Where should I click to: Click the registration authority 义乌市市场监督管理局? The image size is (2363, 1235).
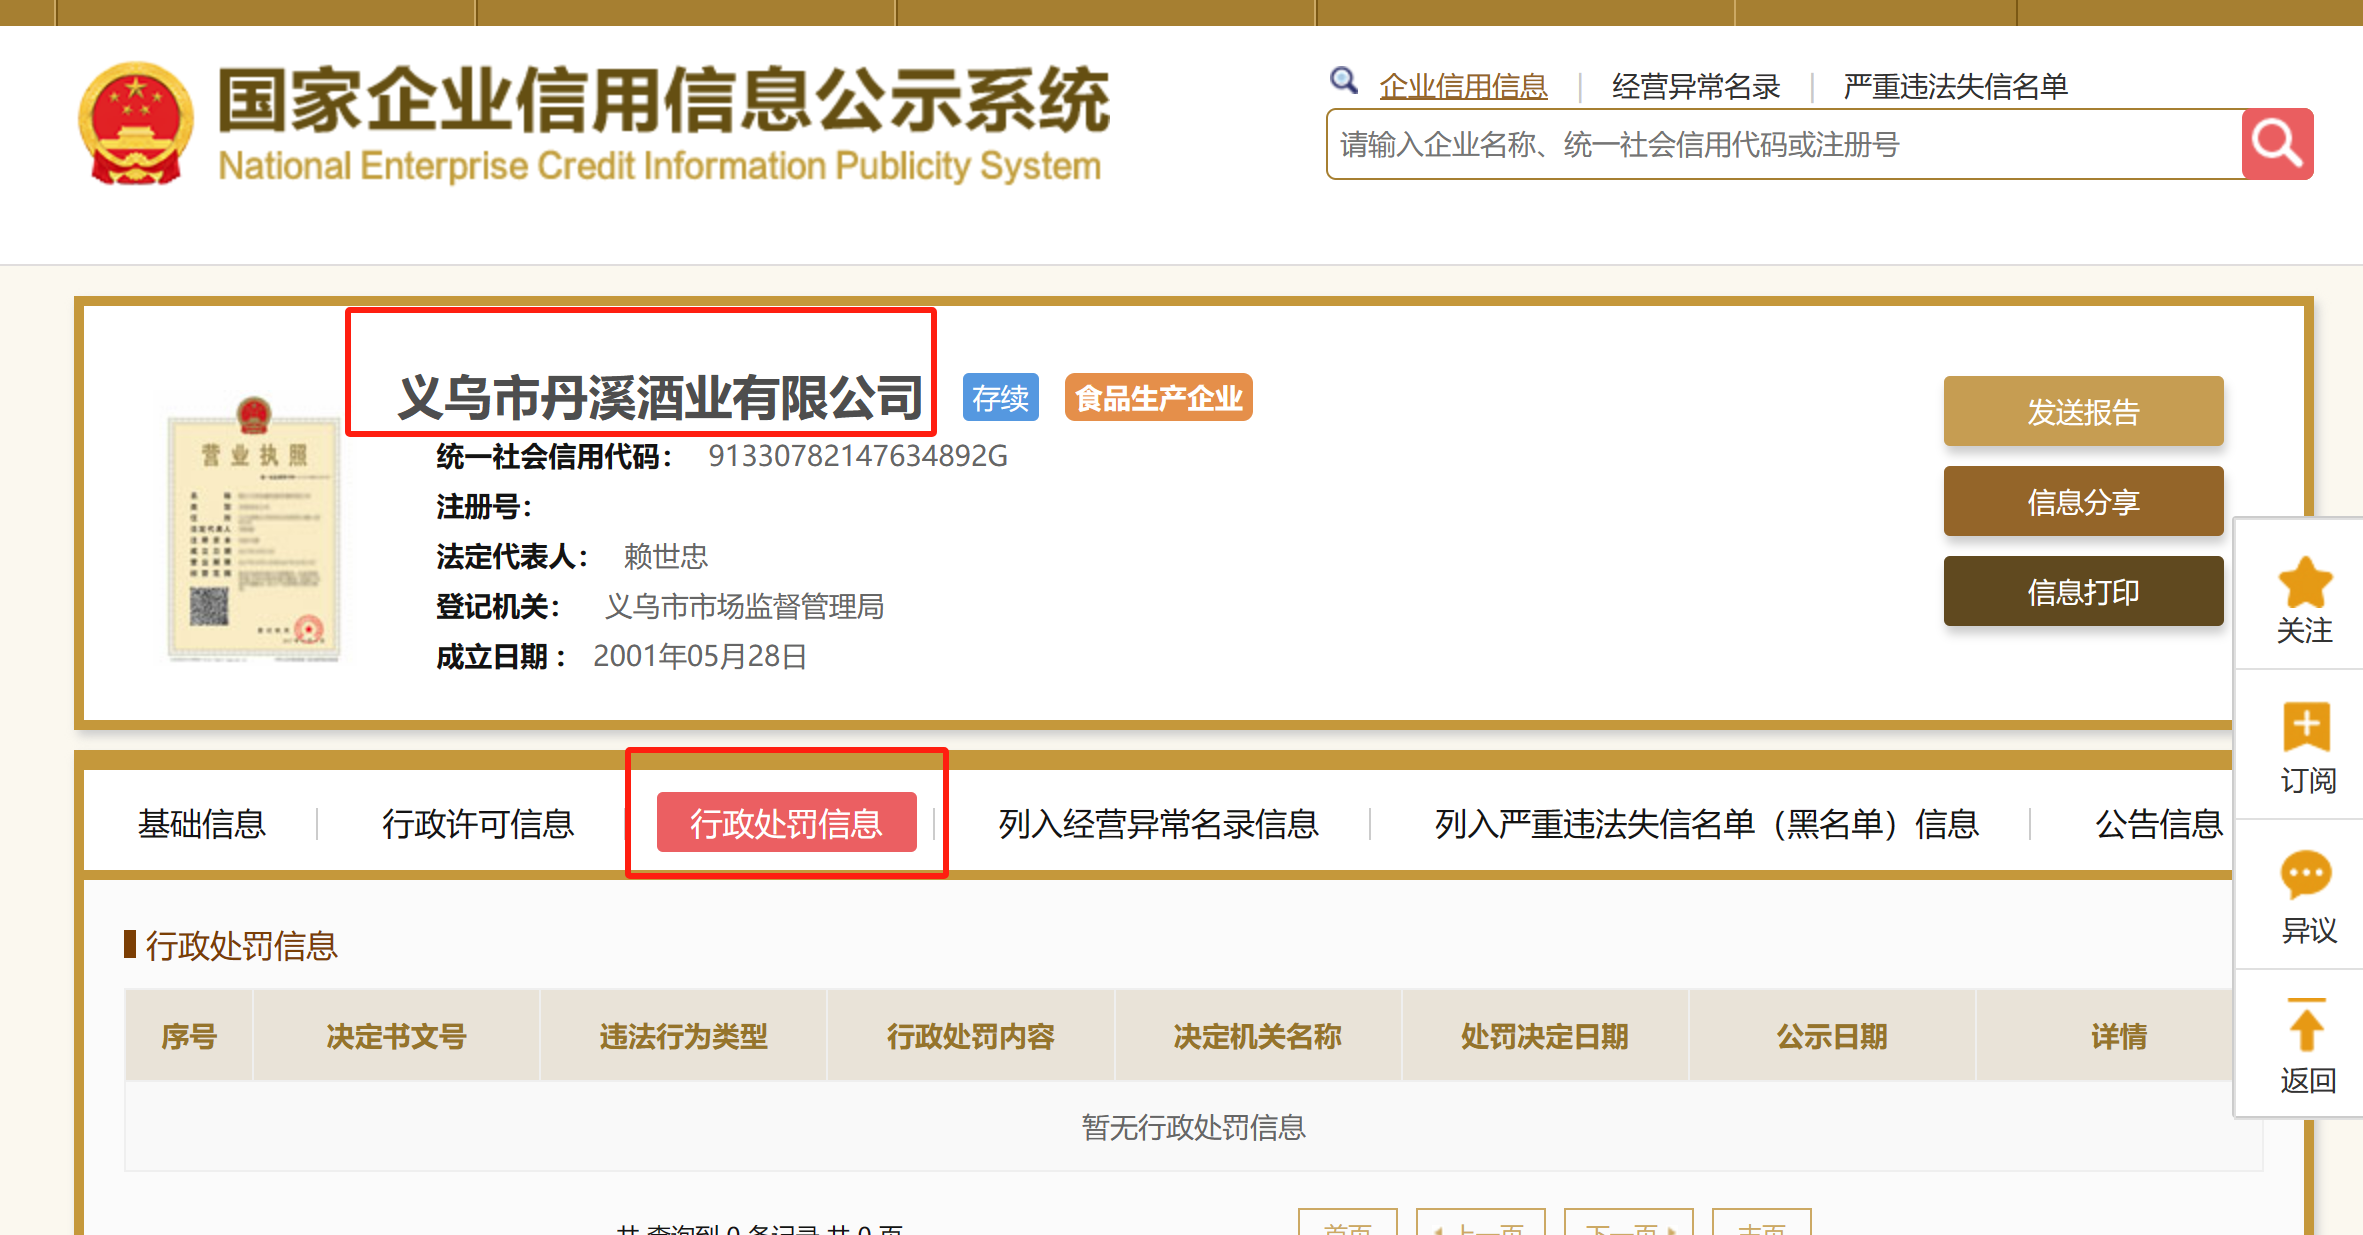(x=744, y=606)
